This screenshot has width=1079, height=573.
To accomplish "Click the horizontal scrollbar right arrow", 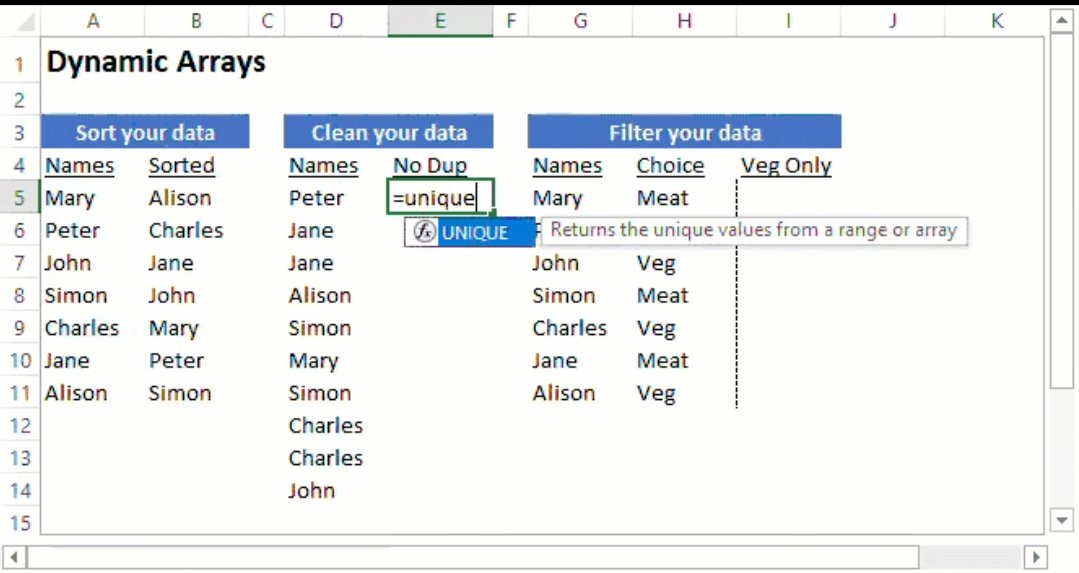I will tap(1035, 556).
